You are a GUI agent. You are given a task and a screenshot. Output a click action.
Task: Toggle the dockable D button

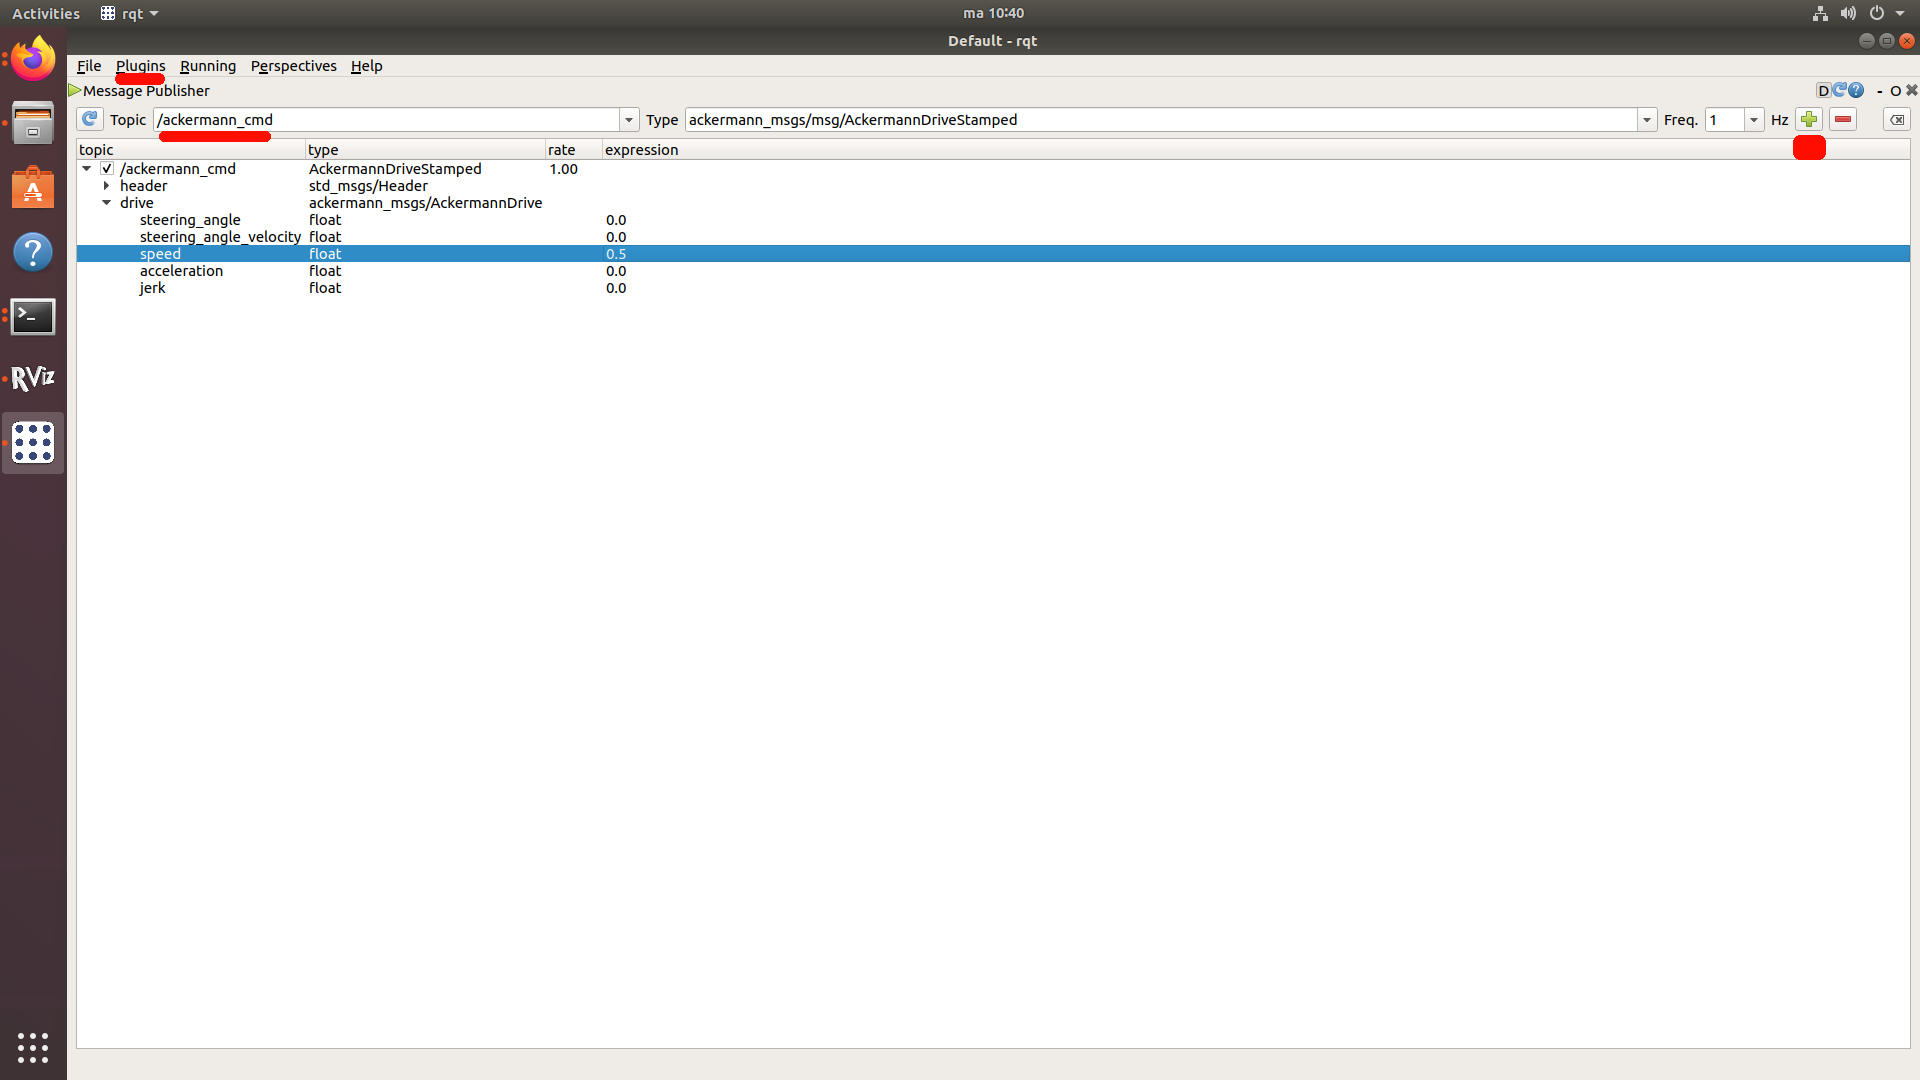tap(1823, 91)
